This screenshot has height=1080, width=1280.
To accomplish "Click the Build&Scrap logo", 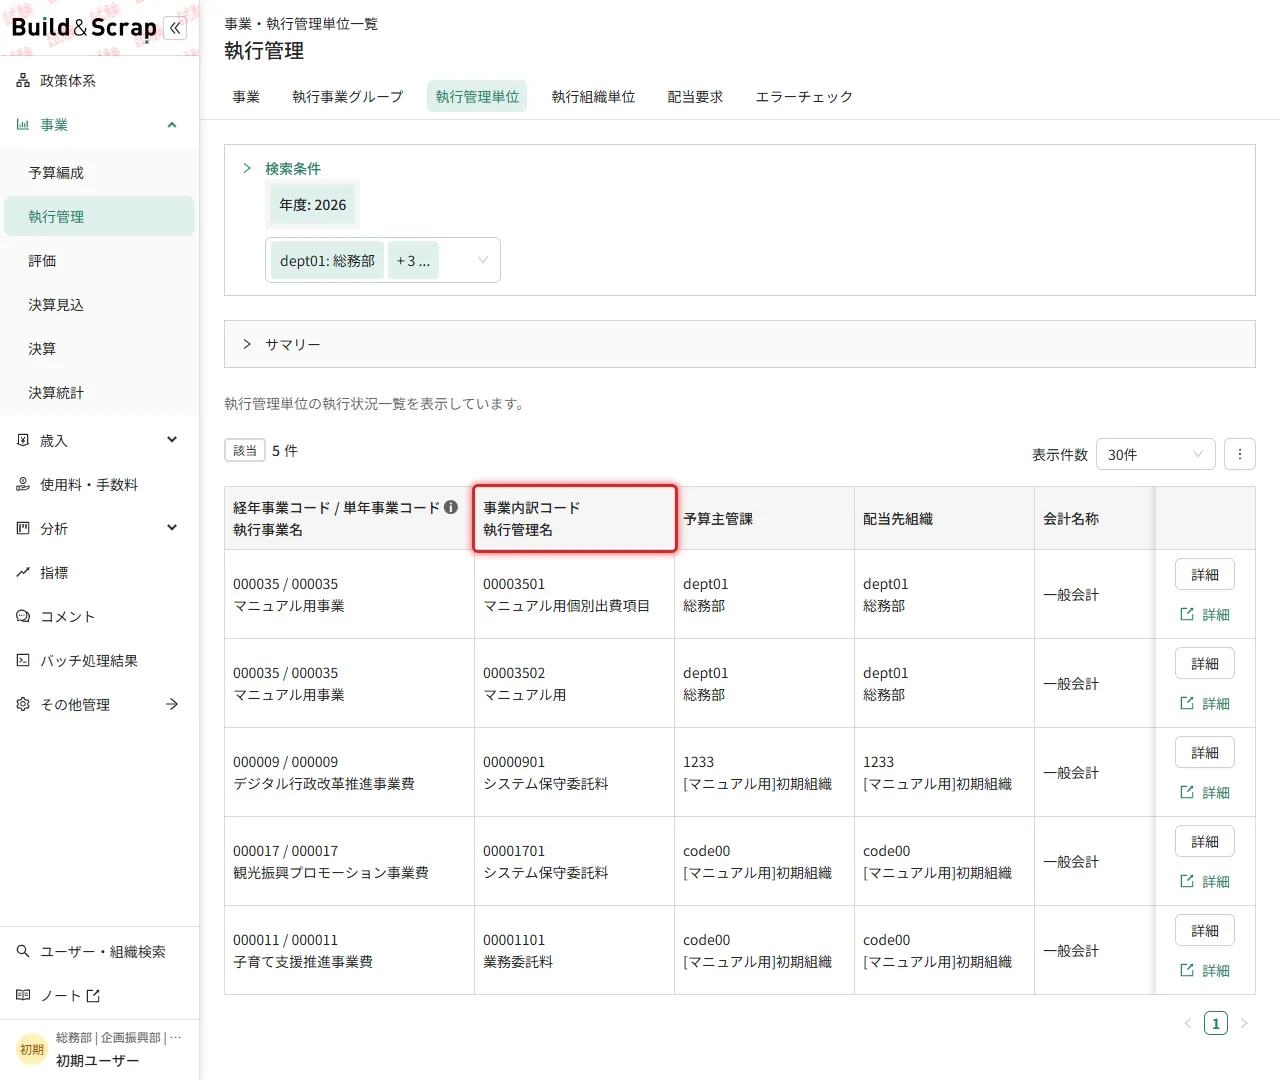I will pyautogui.click(x=84, y=28).
